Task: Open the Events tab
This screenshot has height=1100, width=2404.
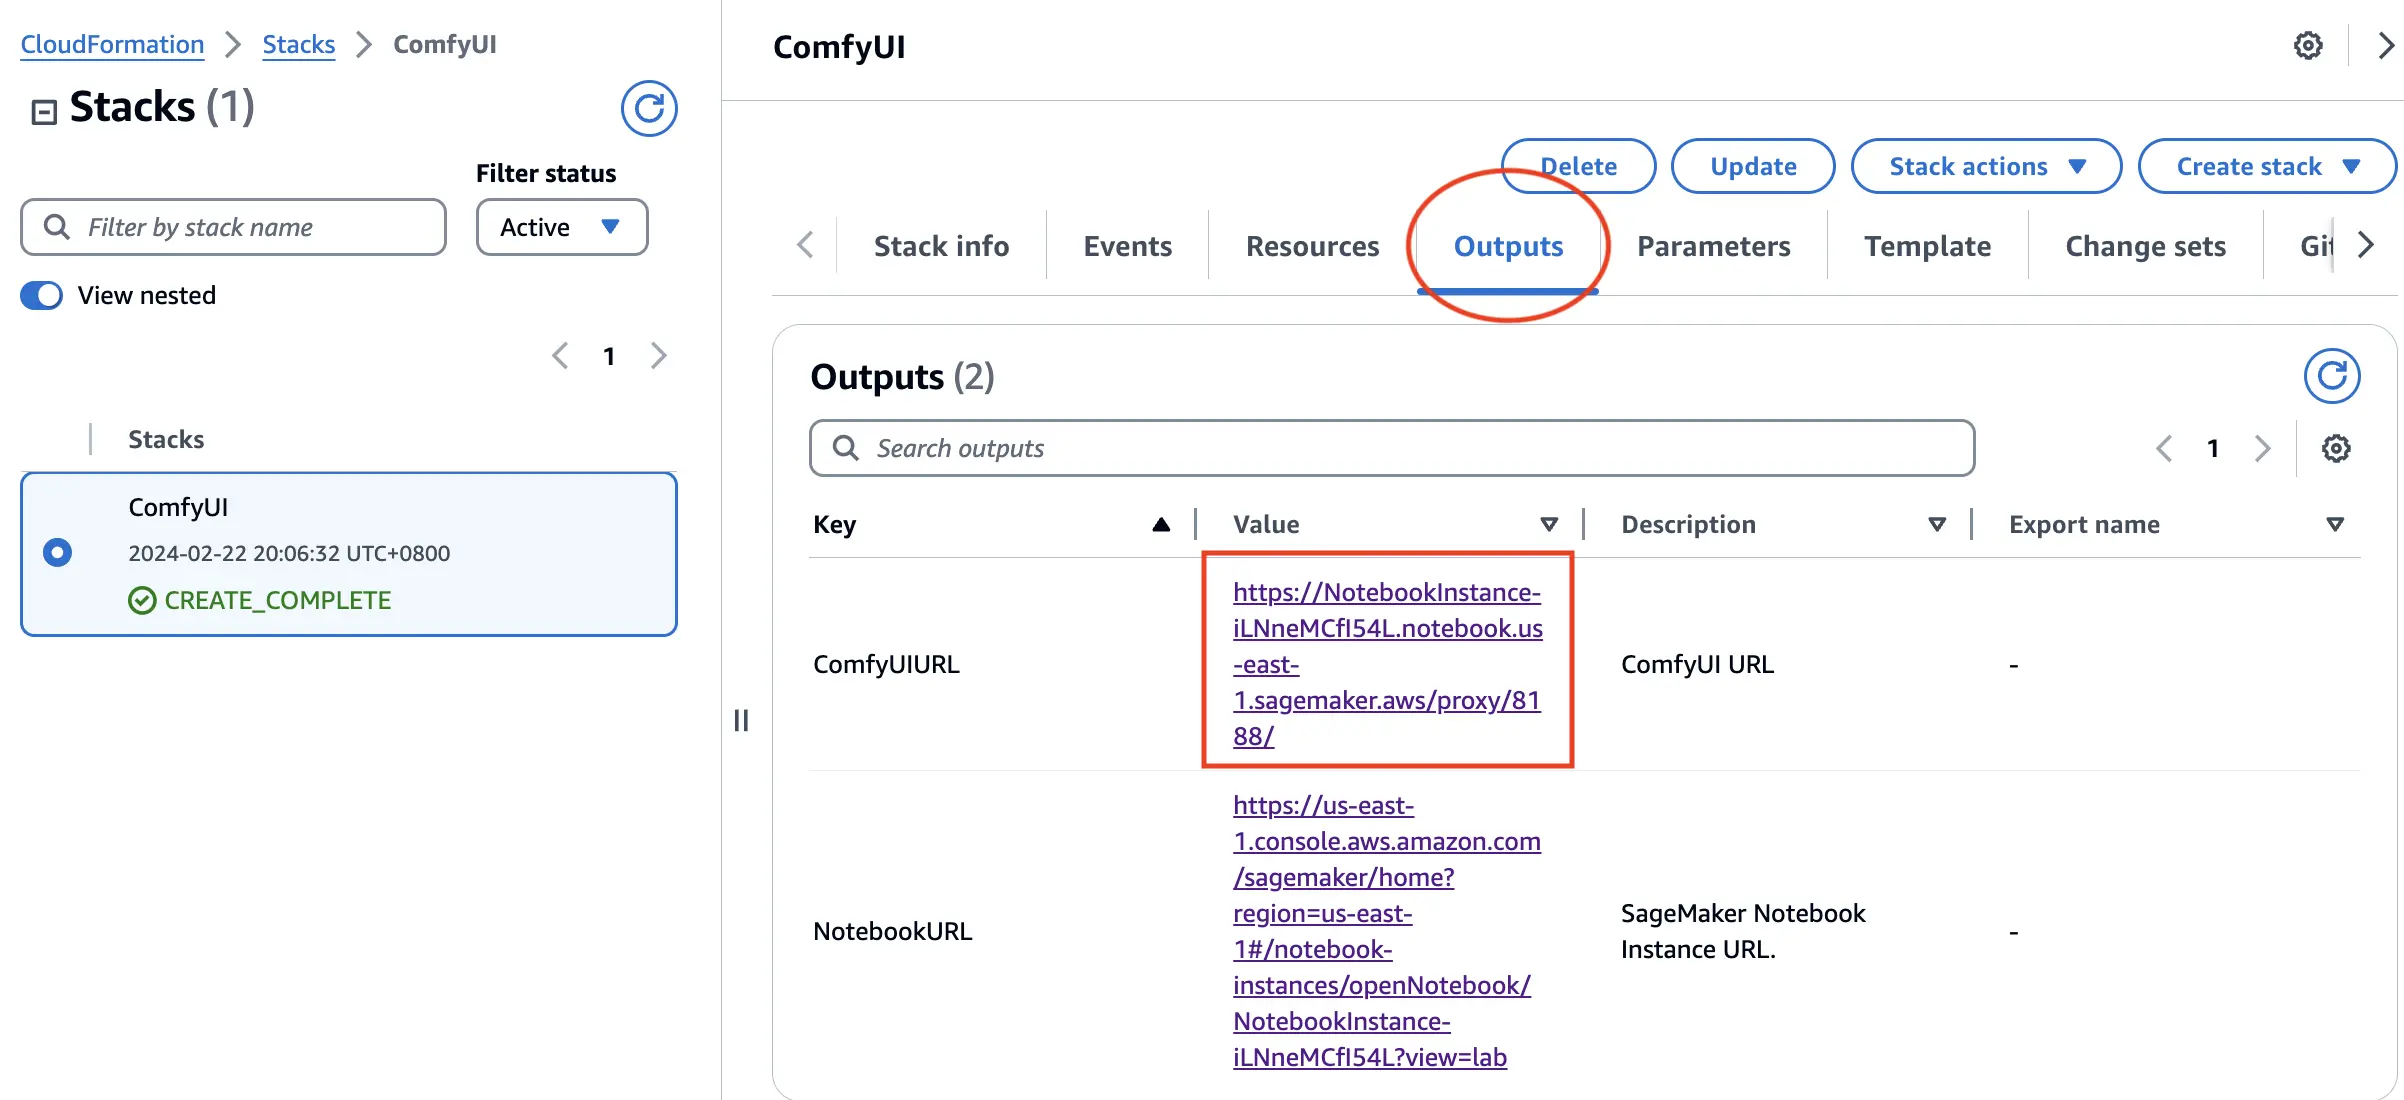Action: pos(1127,246)
